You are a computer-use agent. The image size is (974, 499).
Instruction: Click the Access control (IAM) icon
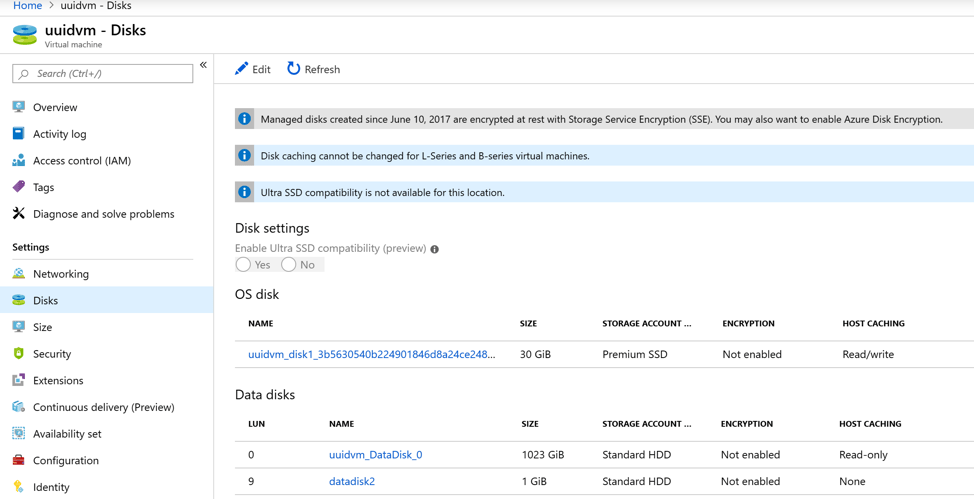(19, 160)
